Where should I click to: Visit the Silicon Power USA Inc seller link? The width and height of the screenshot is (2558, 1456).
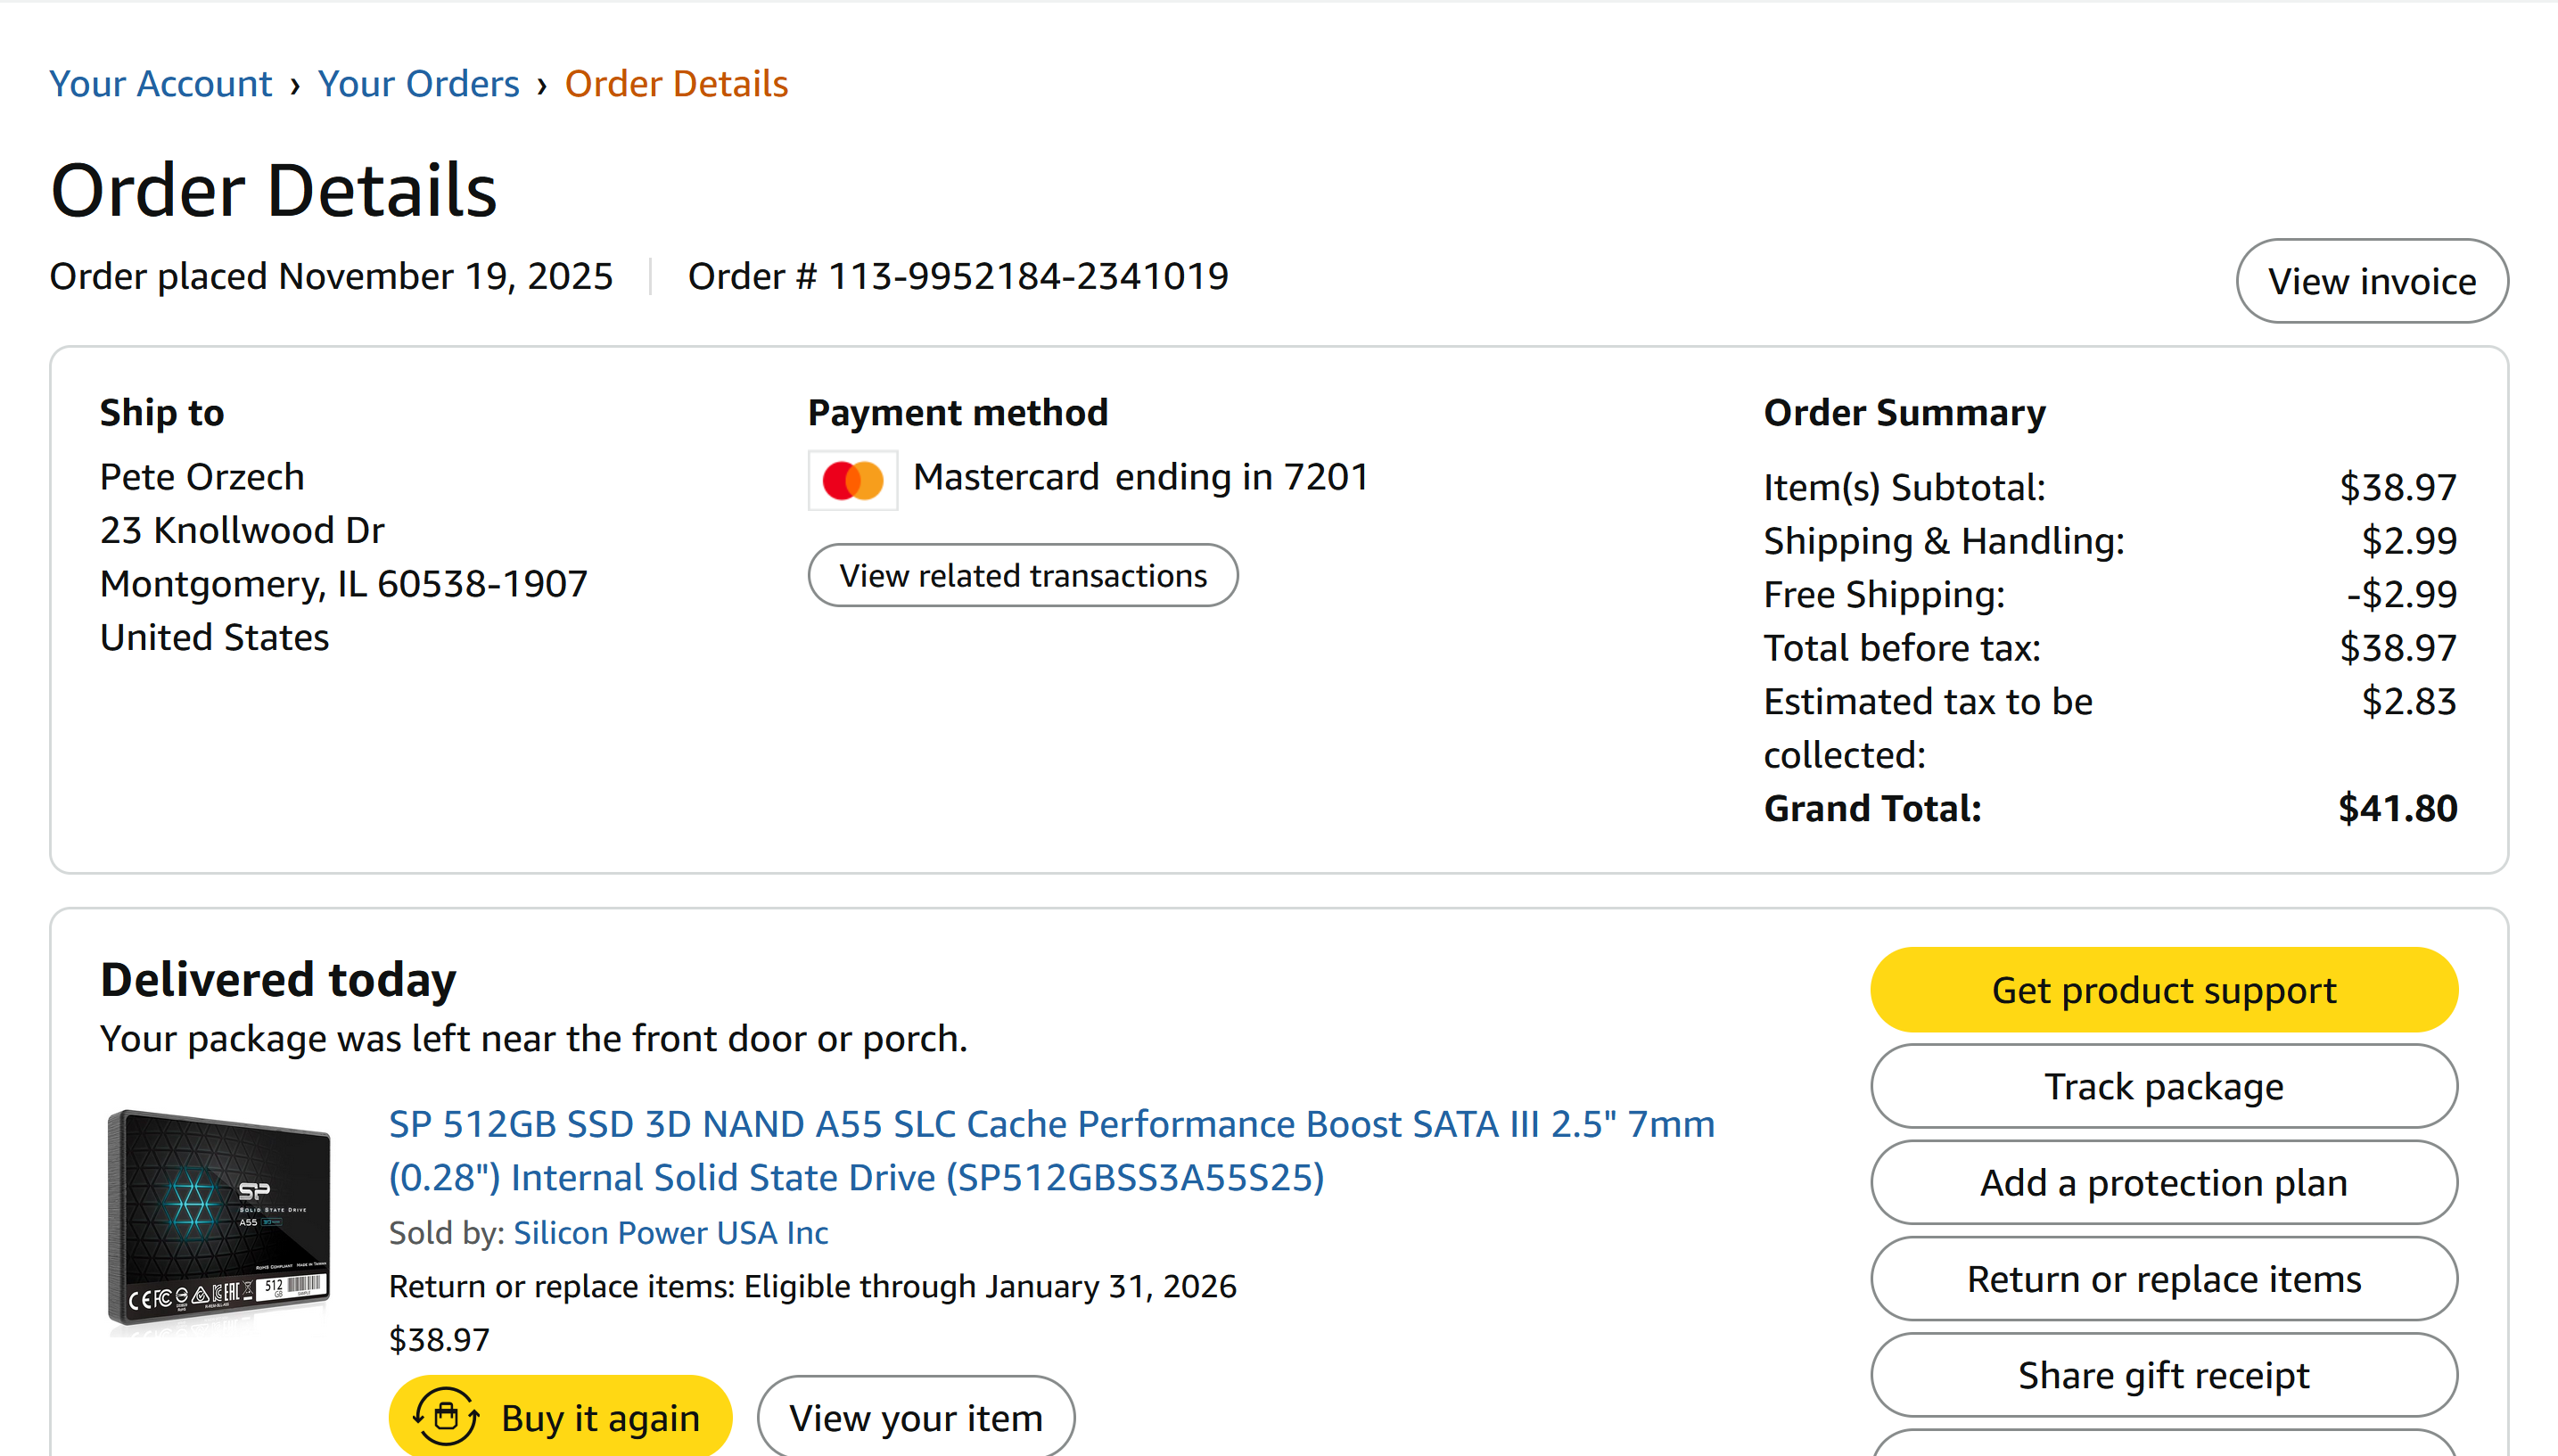click(670, 1233)
